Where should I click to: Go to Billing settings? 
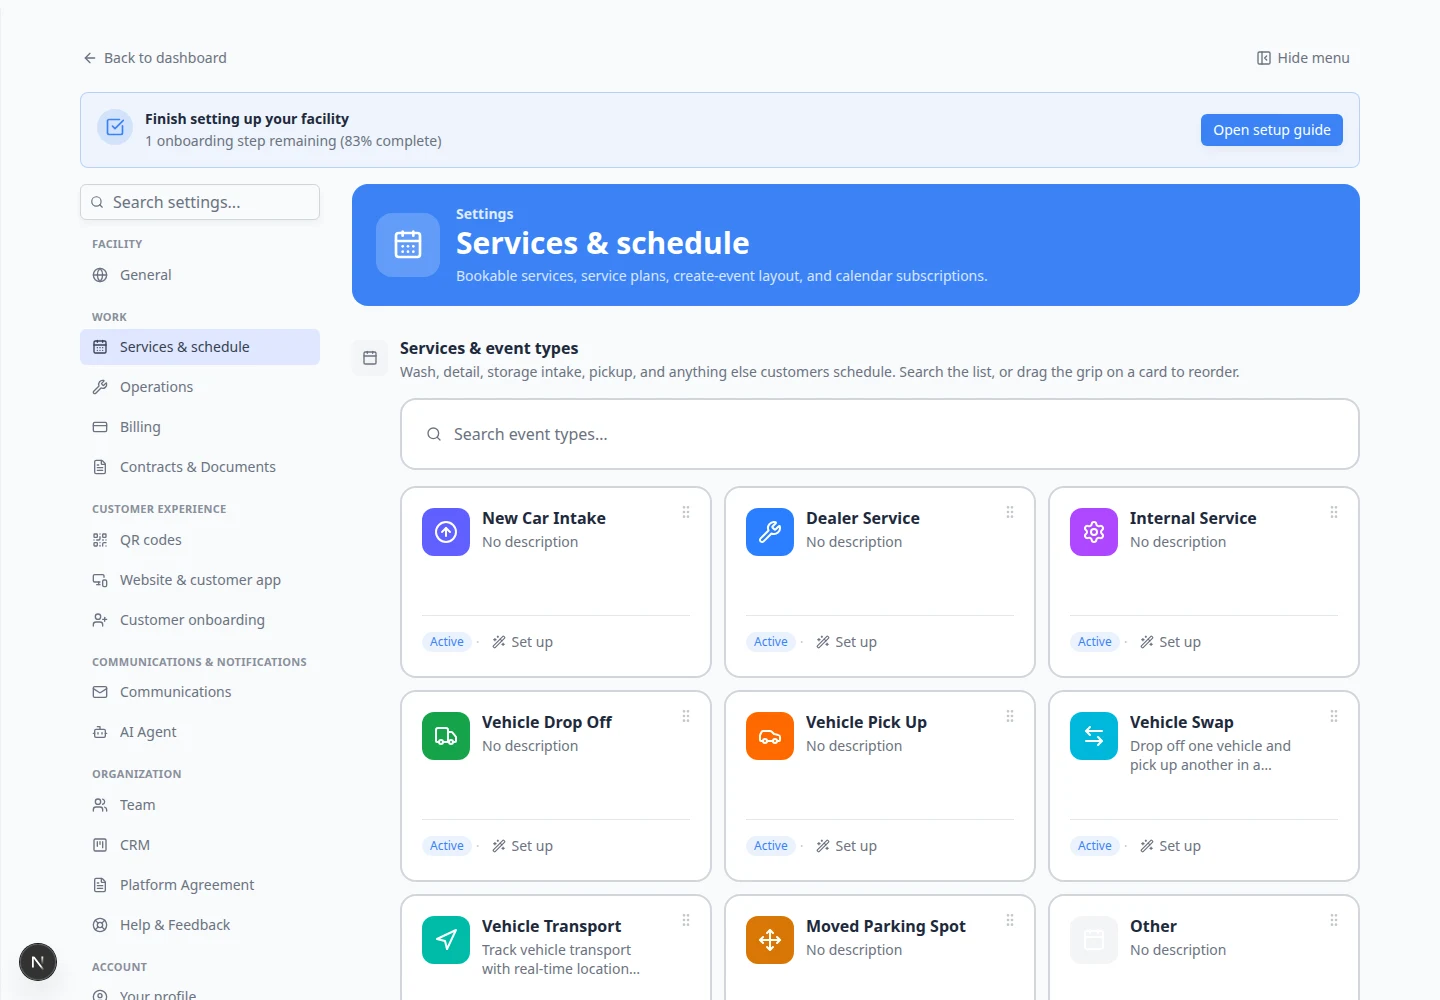200,427
